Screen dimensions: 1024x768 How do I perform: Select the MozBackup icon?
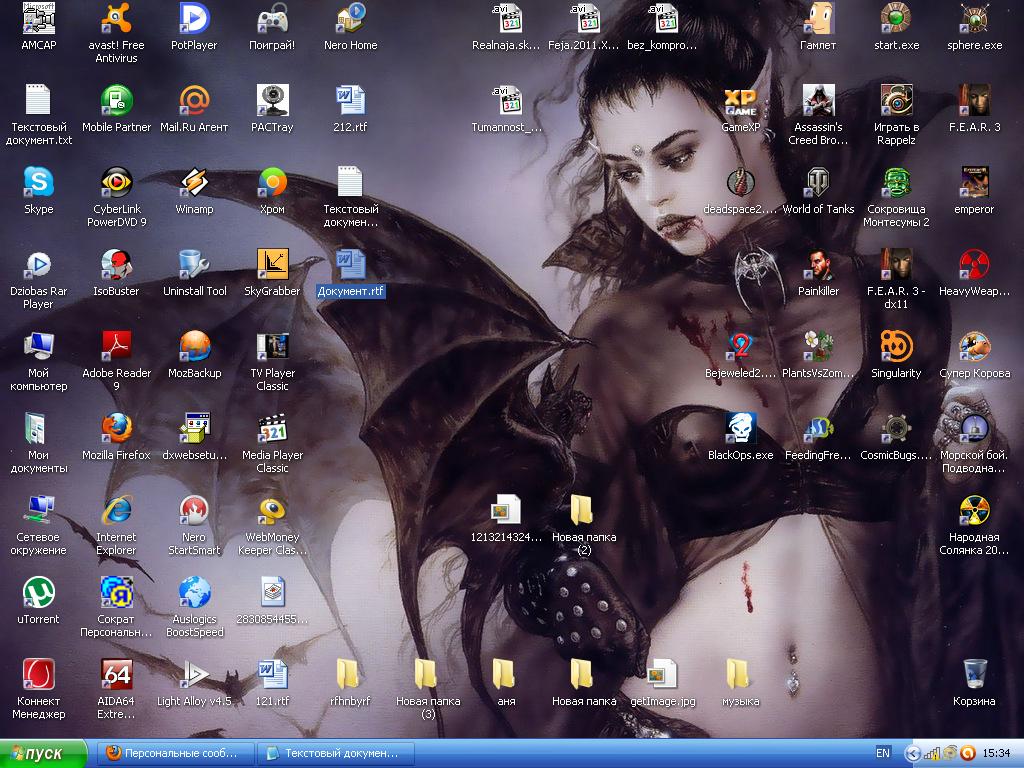pyautogui.click(x=194, y=346)
